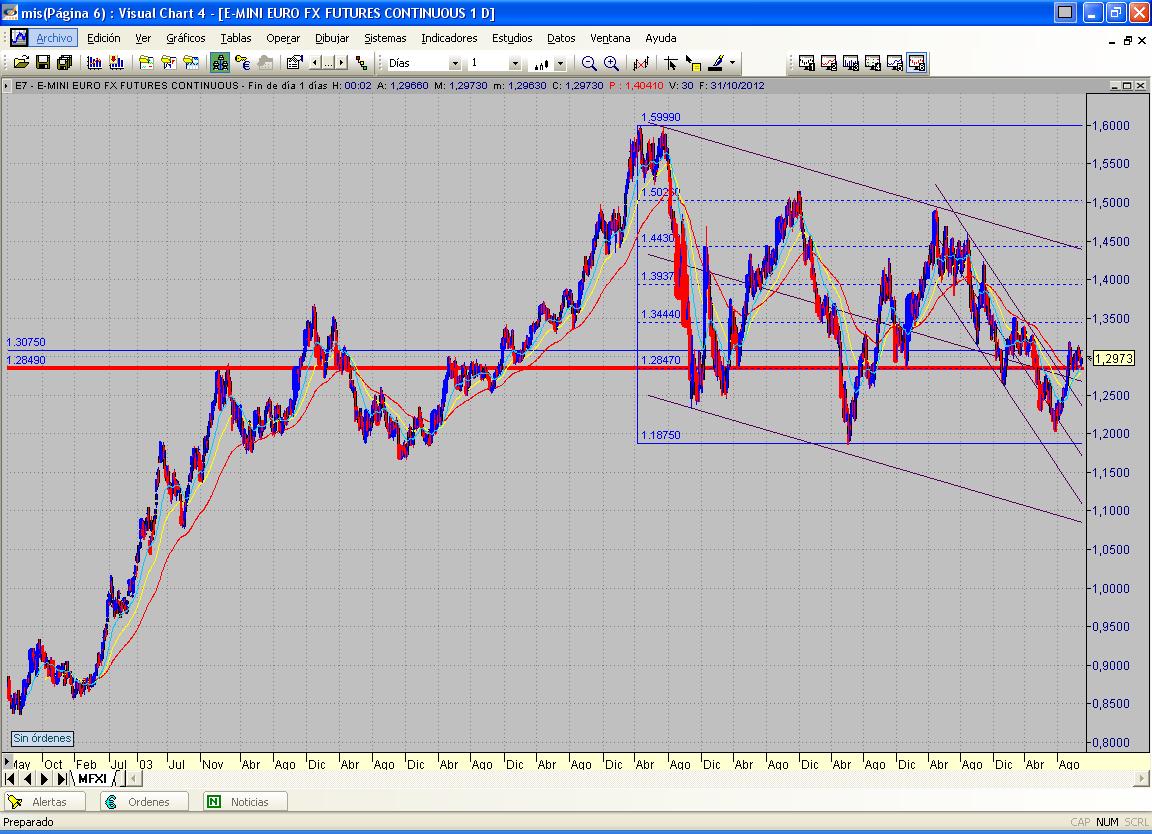The width and height of the screenshot is (1152, 834).
Task: Toggle the active workspace monitor 6 icon
Action: click(917, 63)
